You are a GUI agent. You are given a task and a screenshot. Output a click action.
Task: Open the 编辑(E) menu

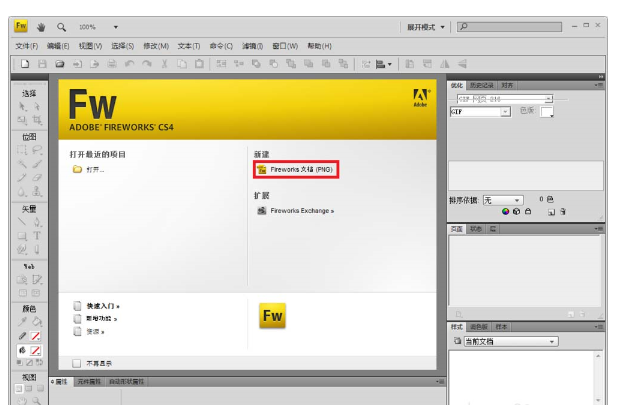tap(58, 46)
